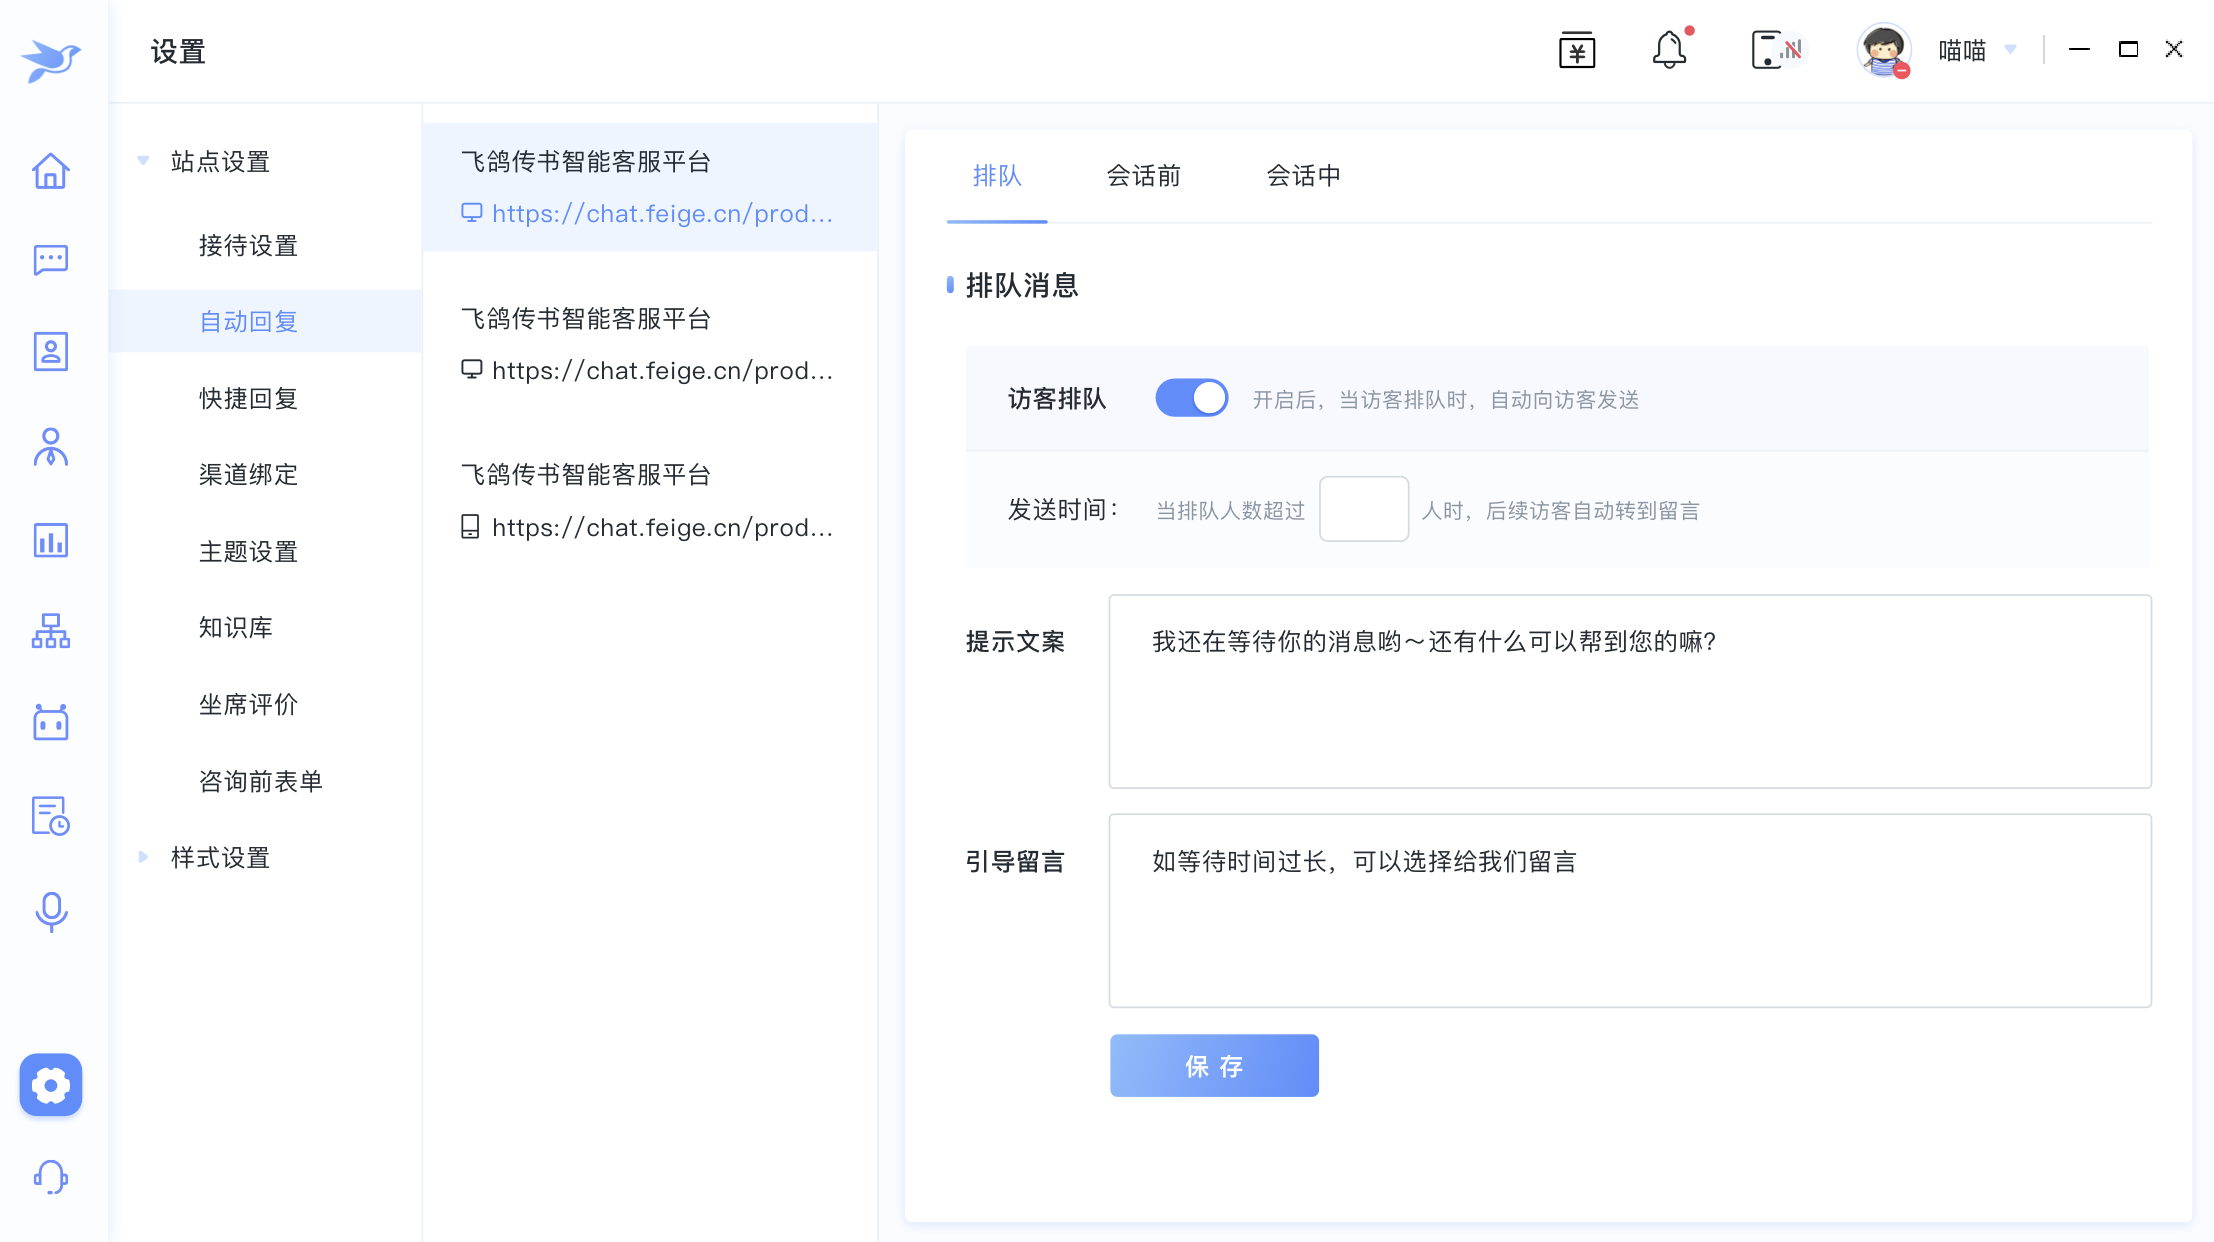Open the 喵喵 user dropdown arrow
This screenshot has height=1242, width=2214.
(x=2011, y=50)
